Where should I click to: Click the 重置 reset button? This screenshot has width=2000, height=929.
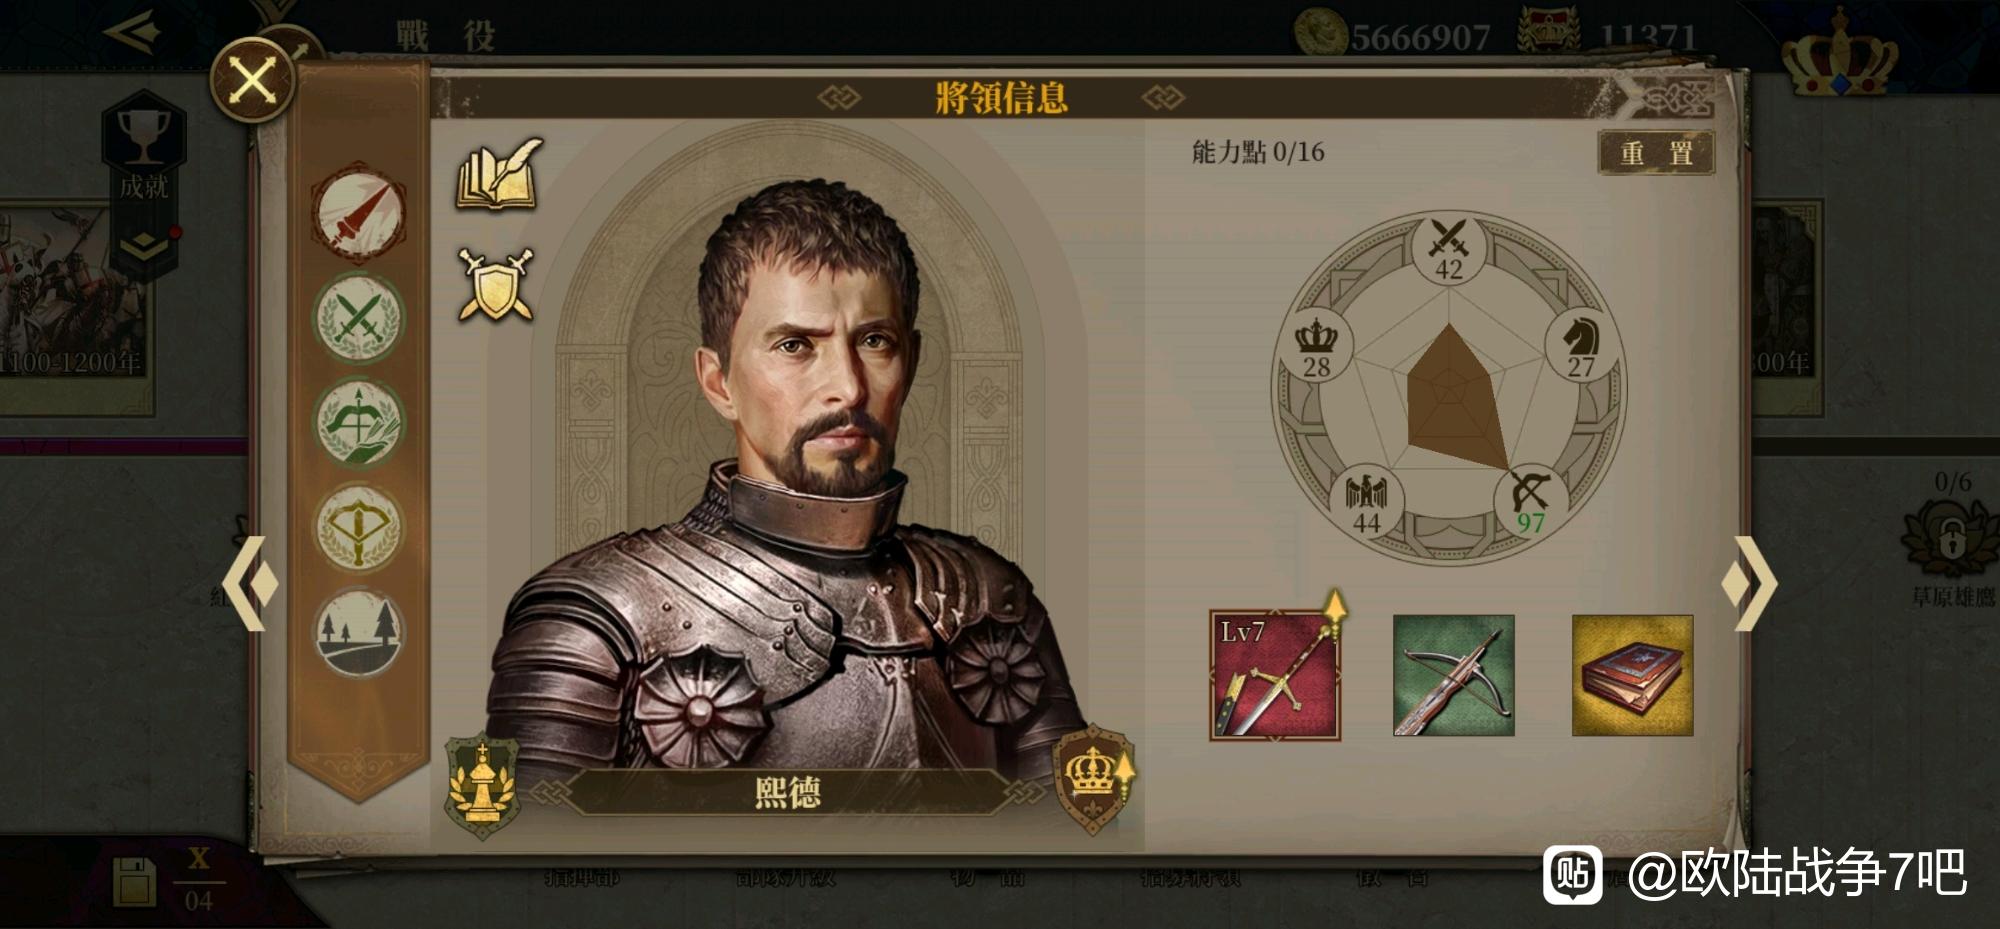coord(1656,153)
